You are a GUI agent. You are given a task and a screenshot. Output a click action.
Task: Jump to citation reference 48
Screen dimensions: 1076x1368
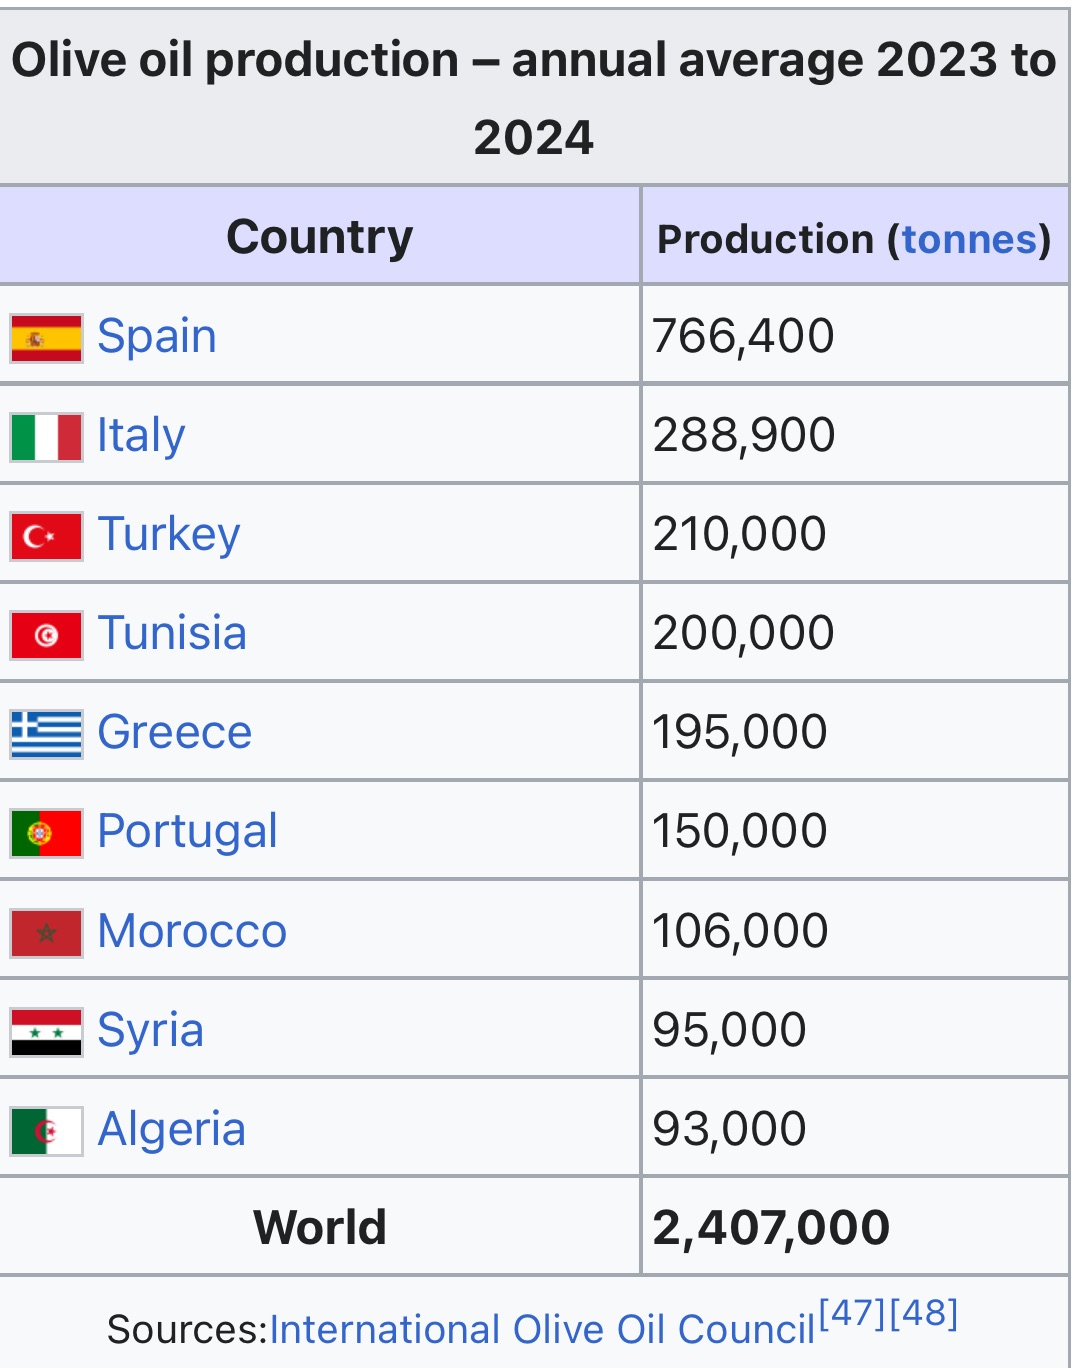(x=924, y=1313)
